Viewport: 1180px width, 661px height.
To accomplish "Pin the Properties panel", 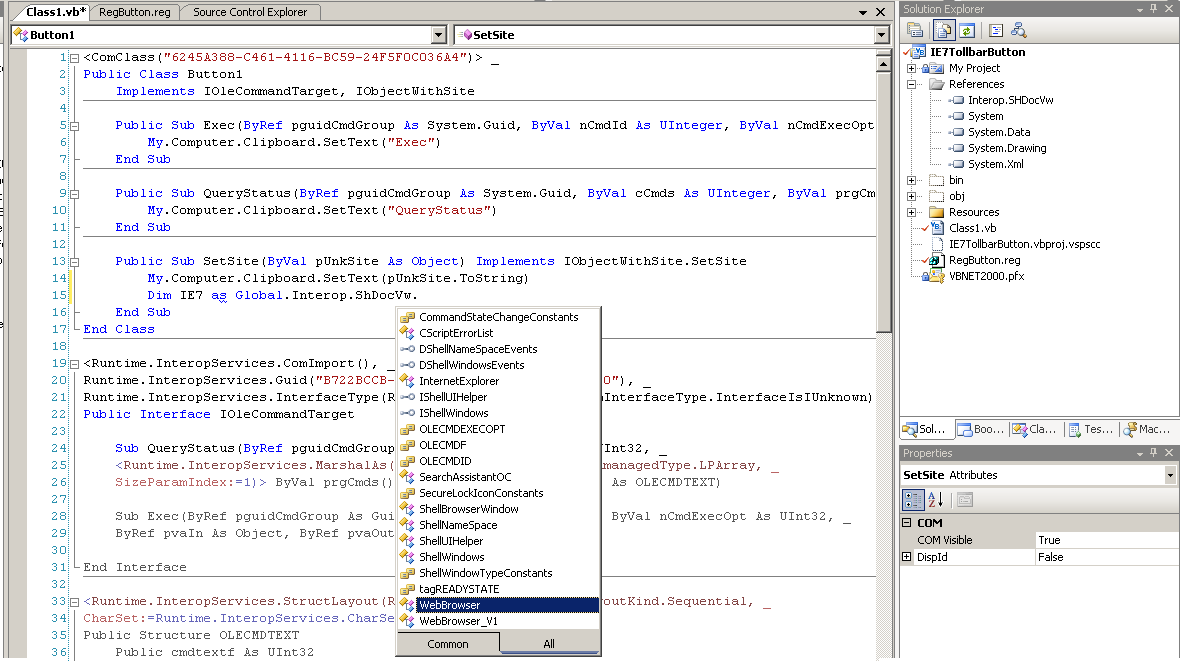I will pos(1154,452).
